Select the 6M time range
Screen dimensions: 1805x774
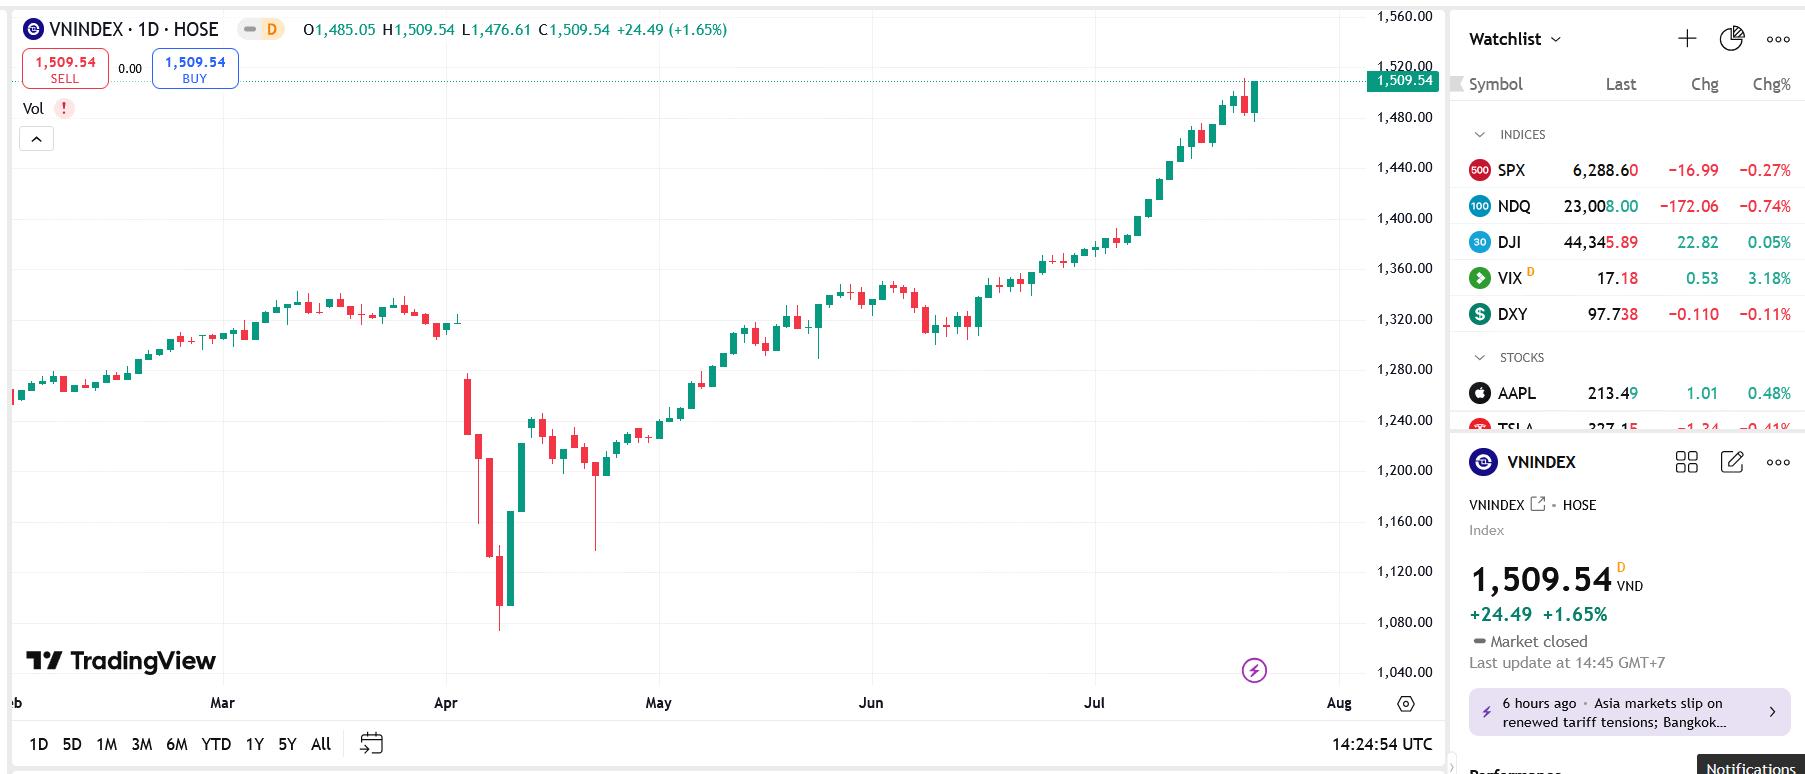177,744
